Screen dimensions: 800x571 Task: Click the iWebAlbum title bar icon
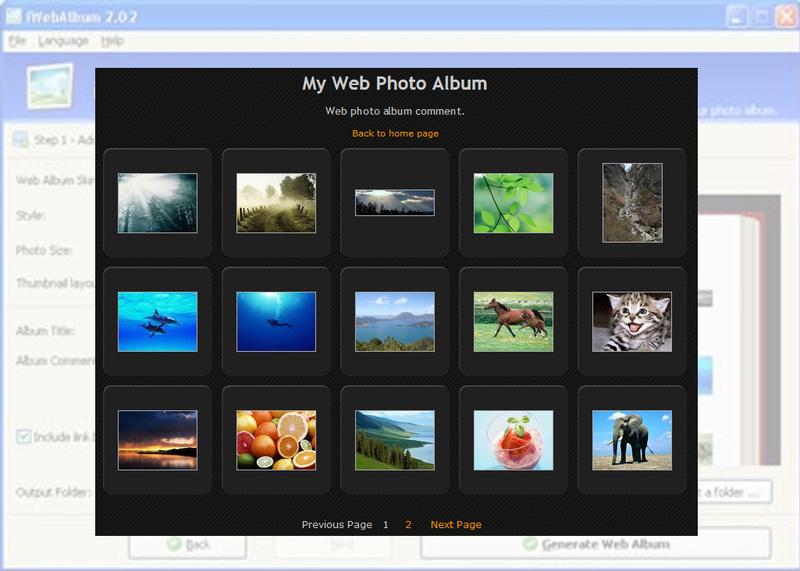[x=14, y=16]
